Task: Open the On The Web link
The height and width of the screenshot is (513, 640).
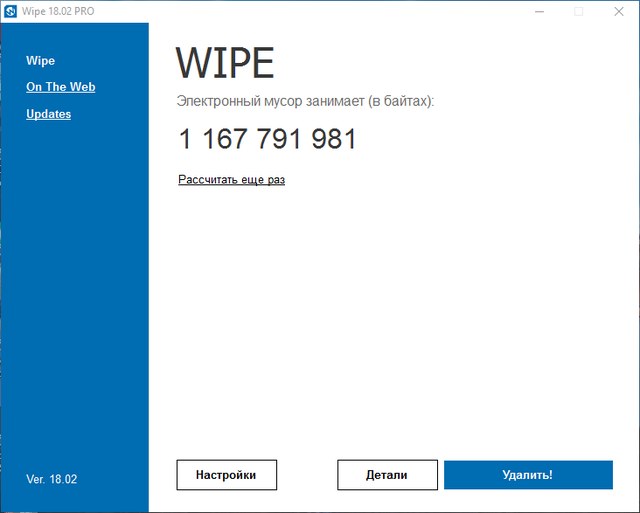Action: (x=60, y=87)
